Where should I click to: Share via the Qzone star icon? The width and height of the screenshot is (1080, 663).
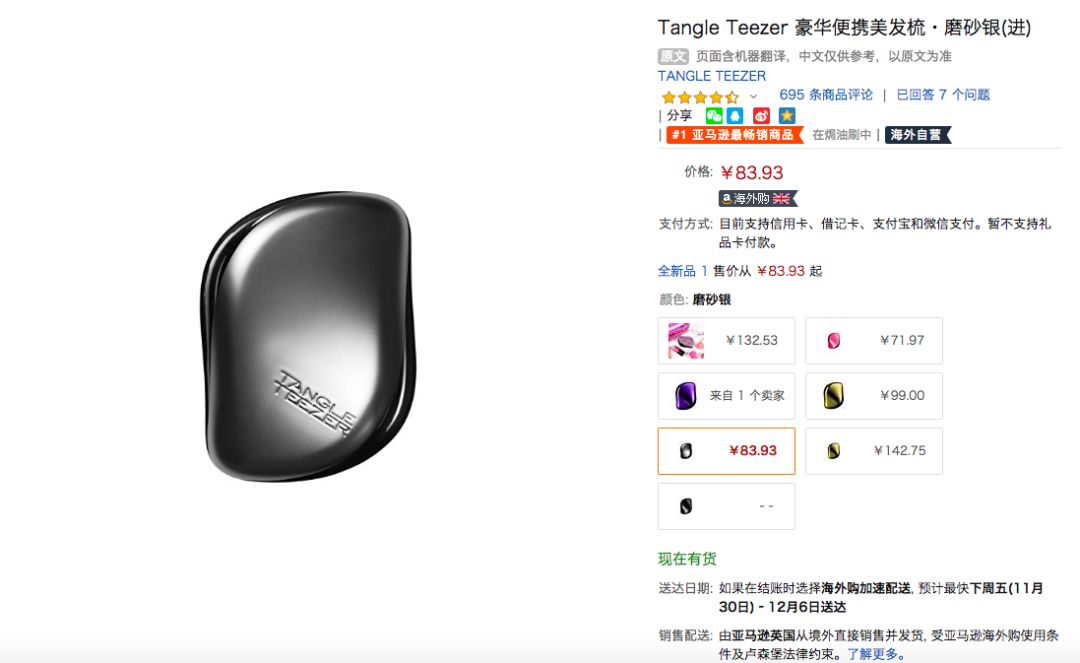[x=787, y=116]
